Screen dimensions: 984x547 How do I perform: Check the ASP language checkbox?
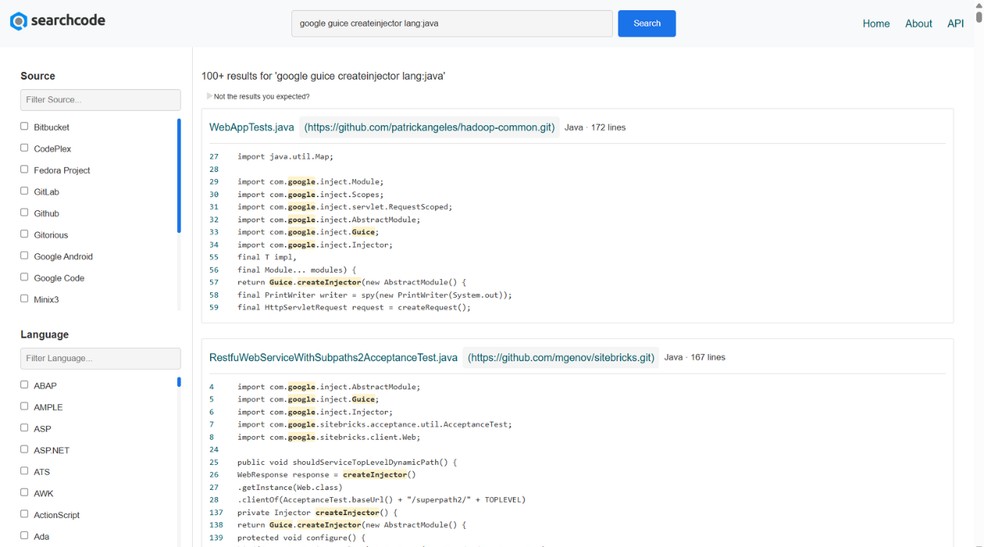pos(24,428)
